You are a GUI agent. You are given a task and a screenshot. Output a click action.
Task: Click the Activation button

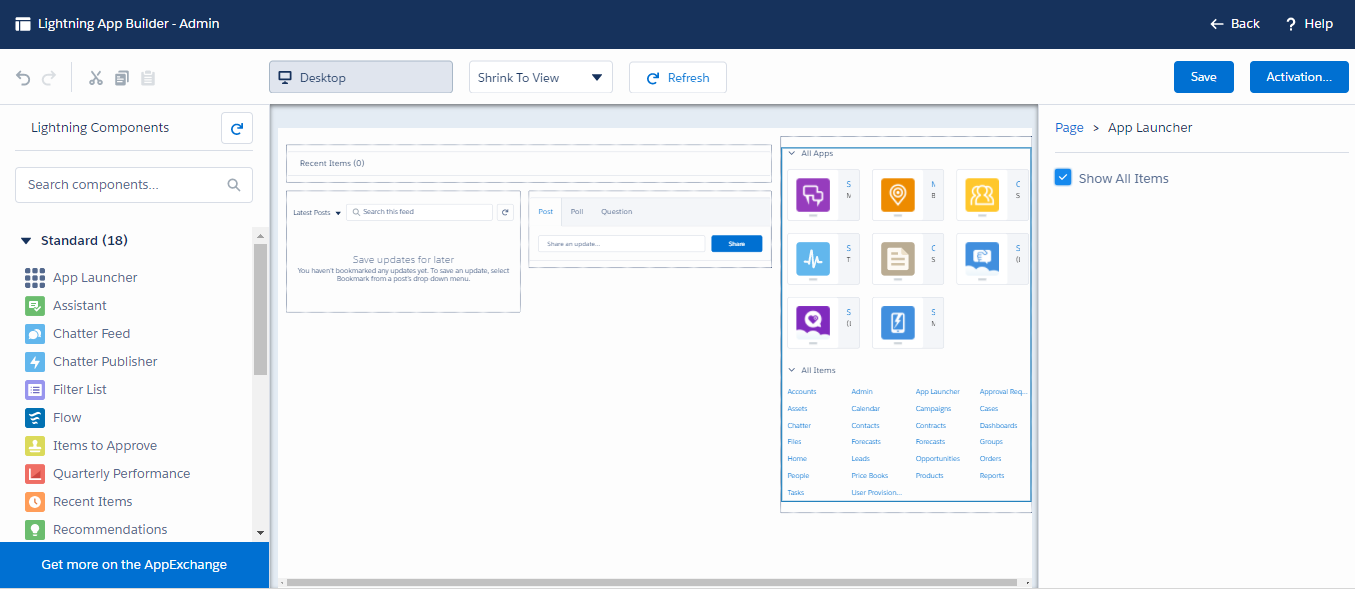click(x=1298, y=77)
